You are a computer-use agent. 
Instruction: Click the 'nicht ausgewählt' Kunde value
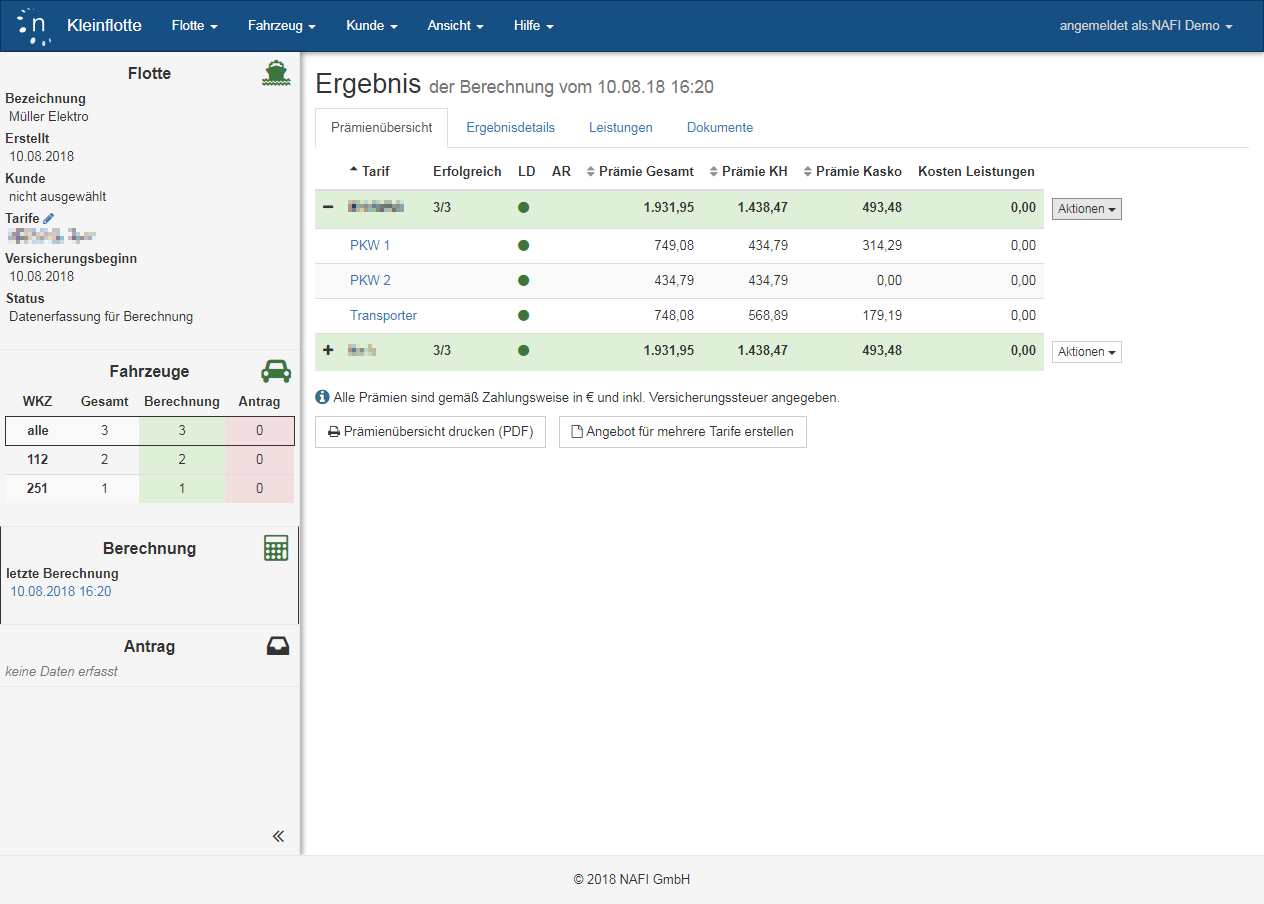coord(58,196)
